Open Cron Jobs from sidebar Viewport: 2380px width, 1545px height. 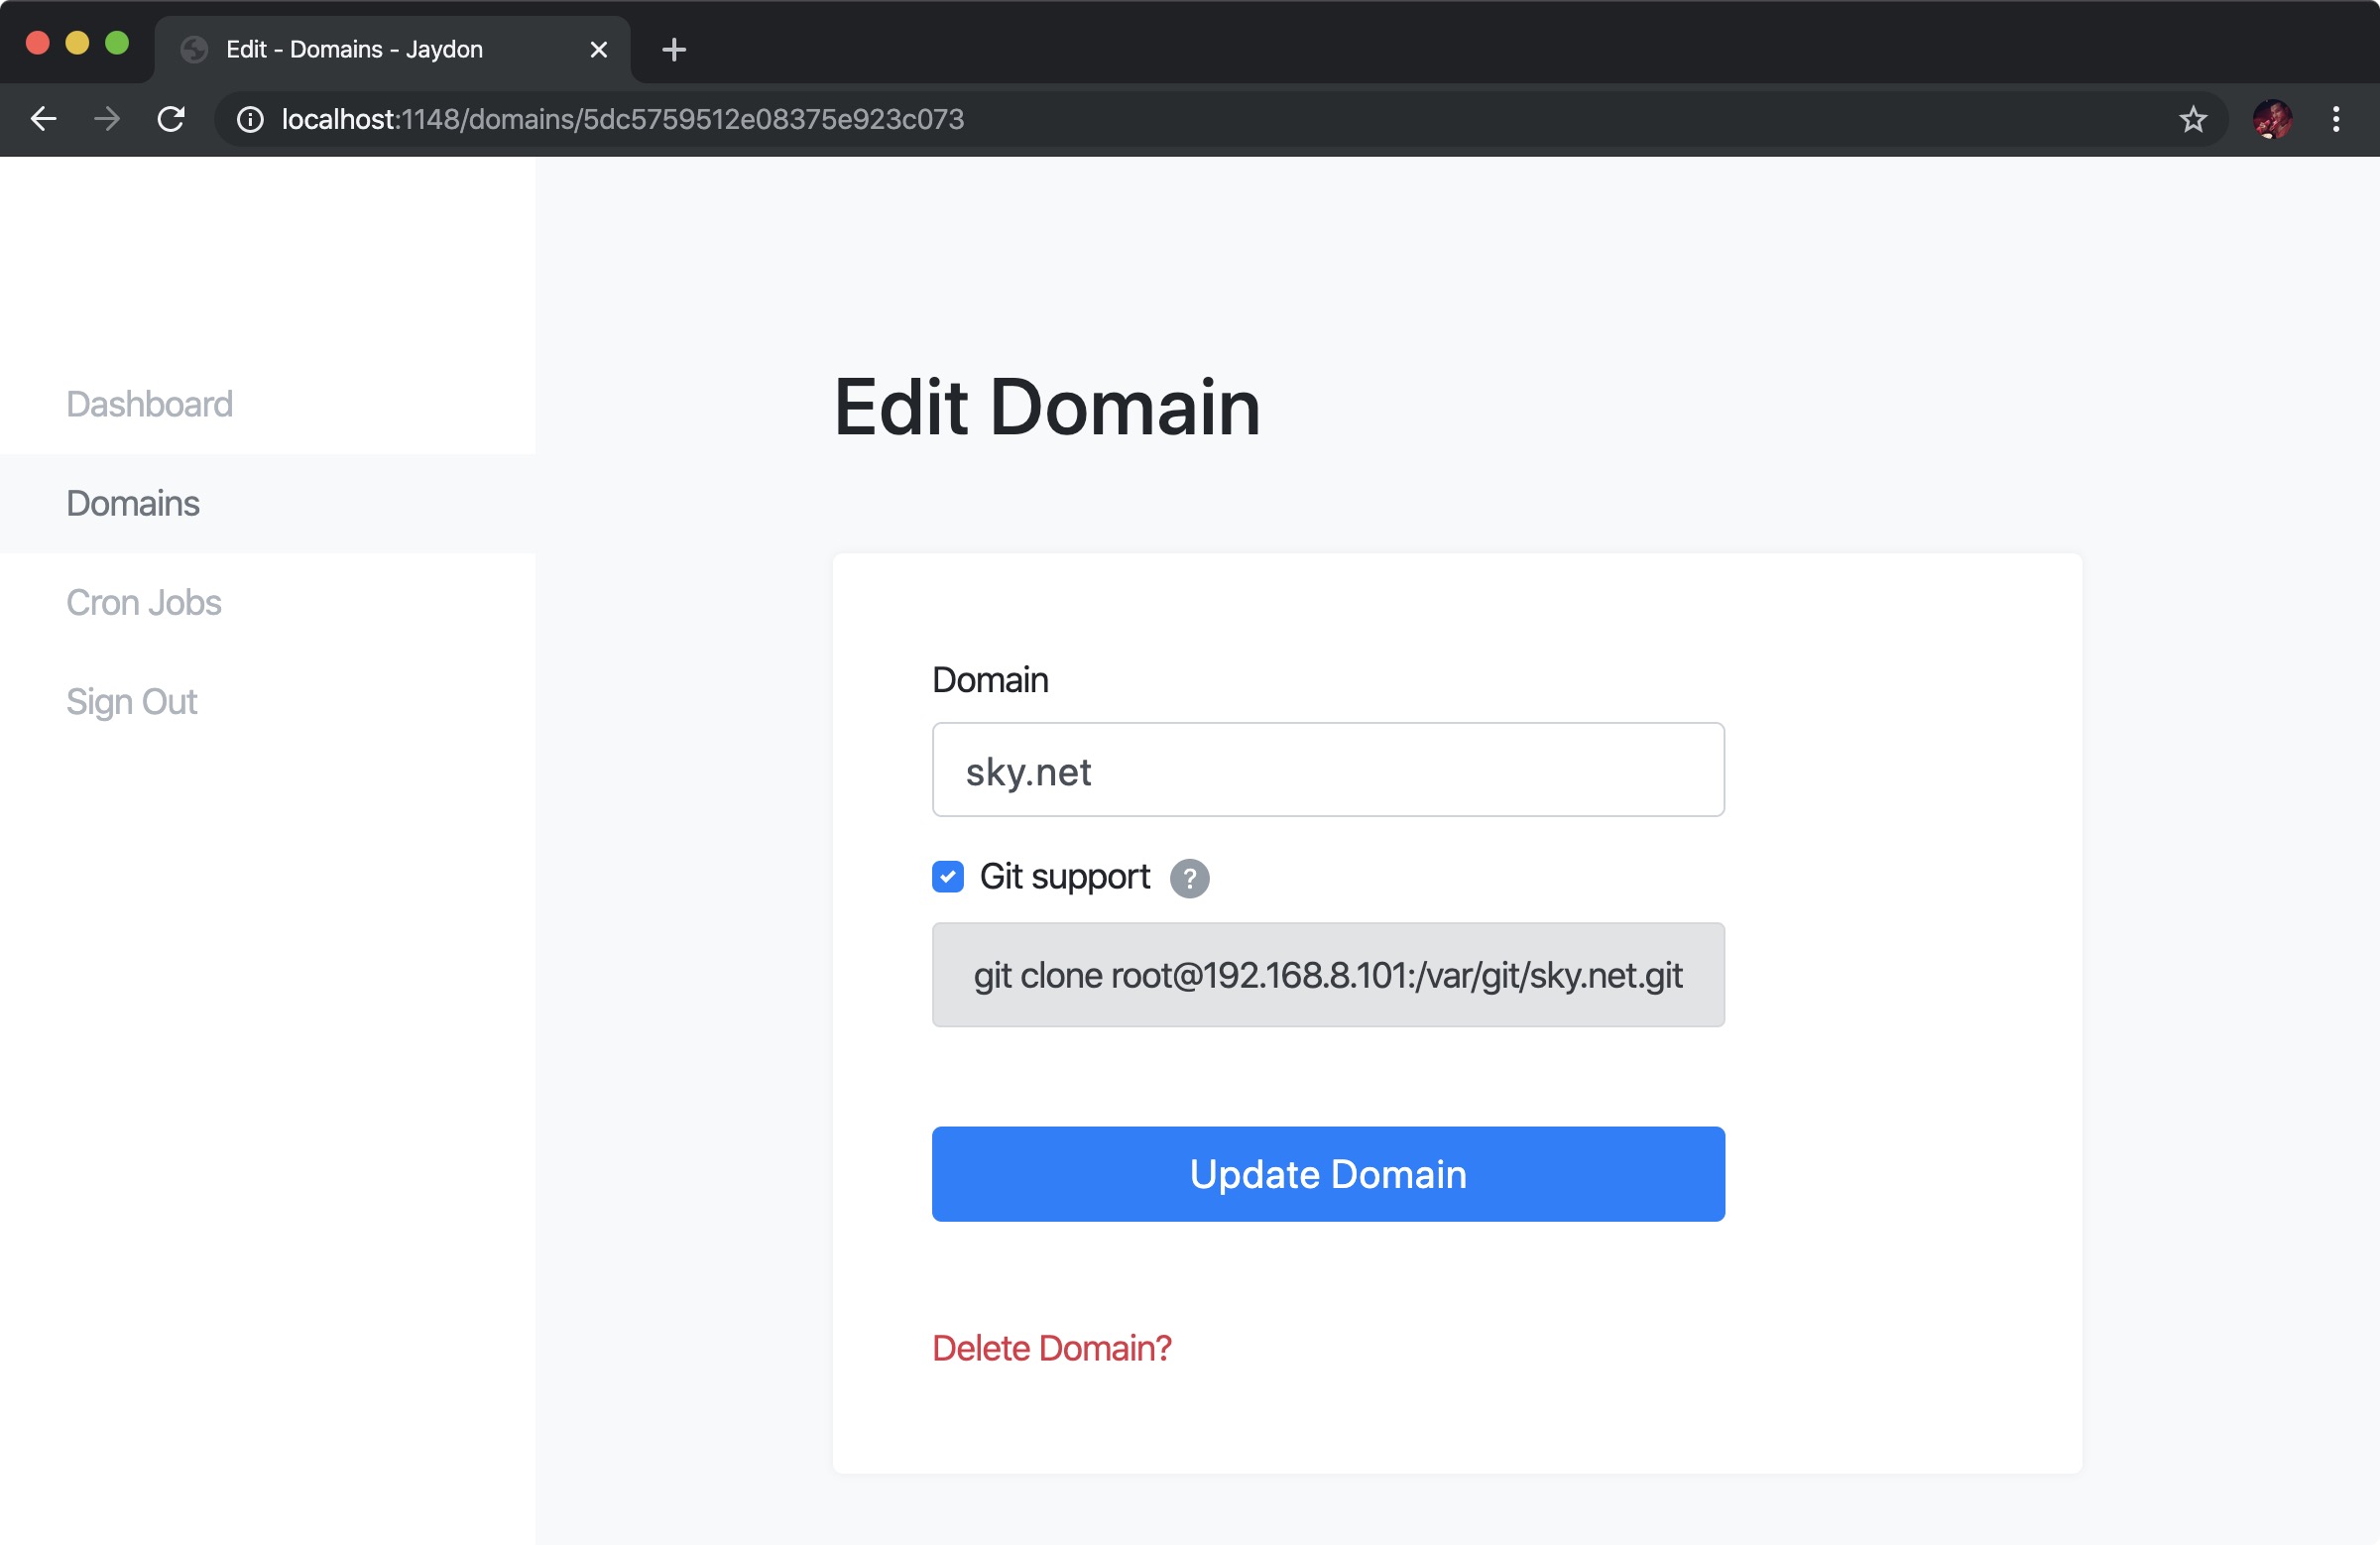click(x=143, y=602)
